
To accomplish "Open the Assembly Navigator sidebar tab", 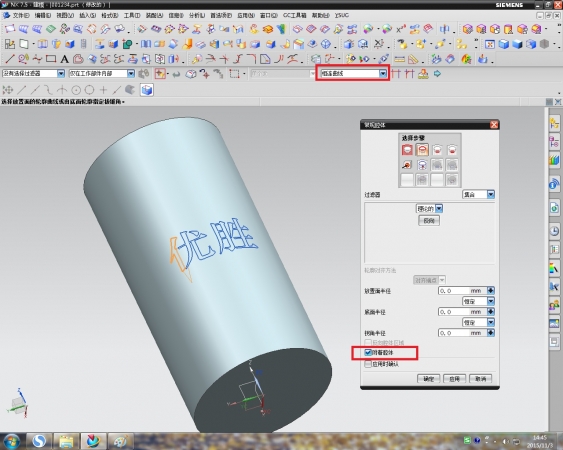I will coord(554,123).
